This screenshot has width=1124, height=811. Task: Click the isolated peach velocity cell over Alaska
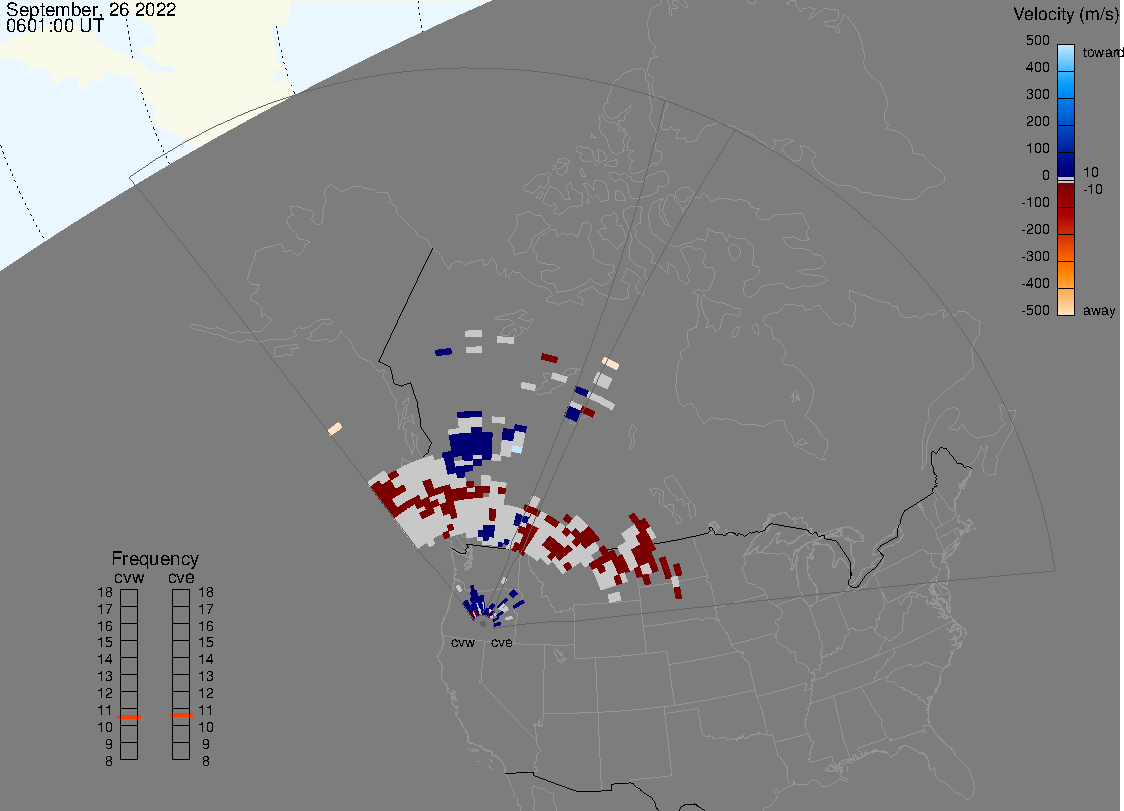[x=335, y=429]
